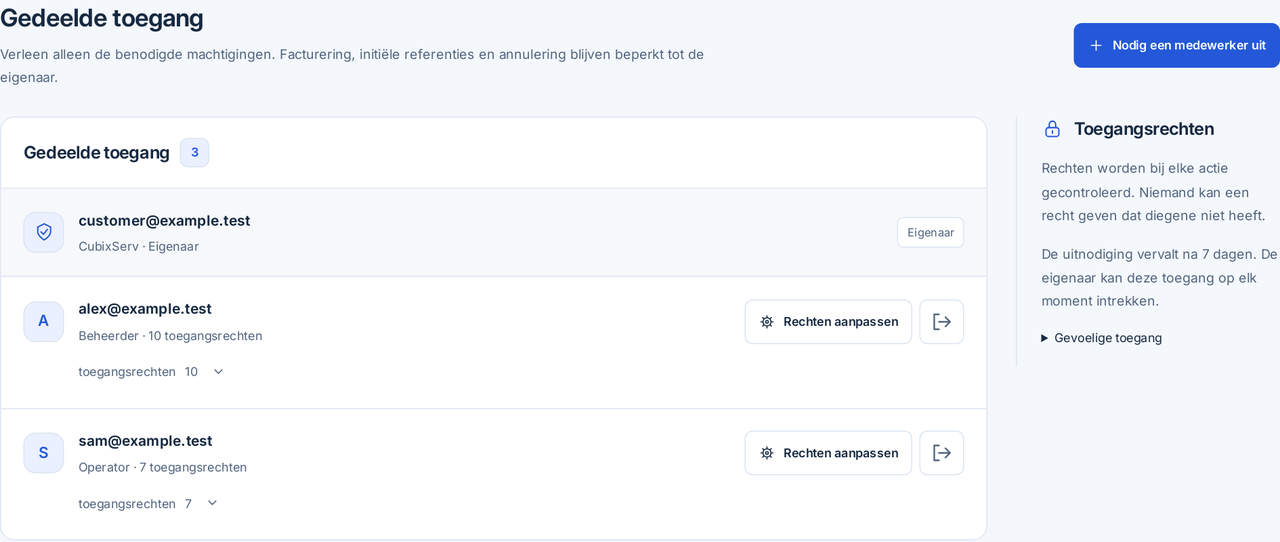Select the alex@example.test email text
Image resolution: width=1280 pixels, height=542 pixels.
tap(145, 309)
